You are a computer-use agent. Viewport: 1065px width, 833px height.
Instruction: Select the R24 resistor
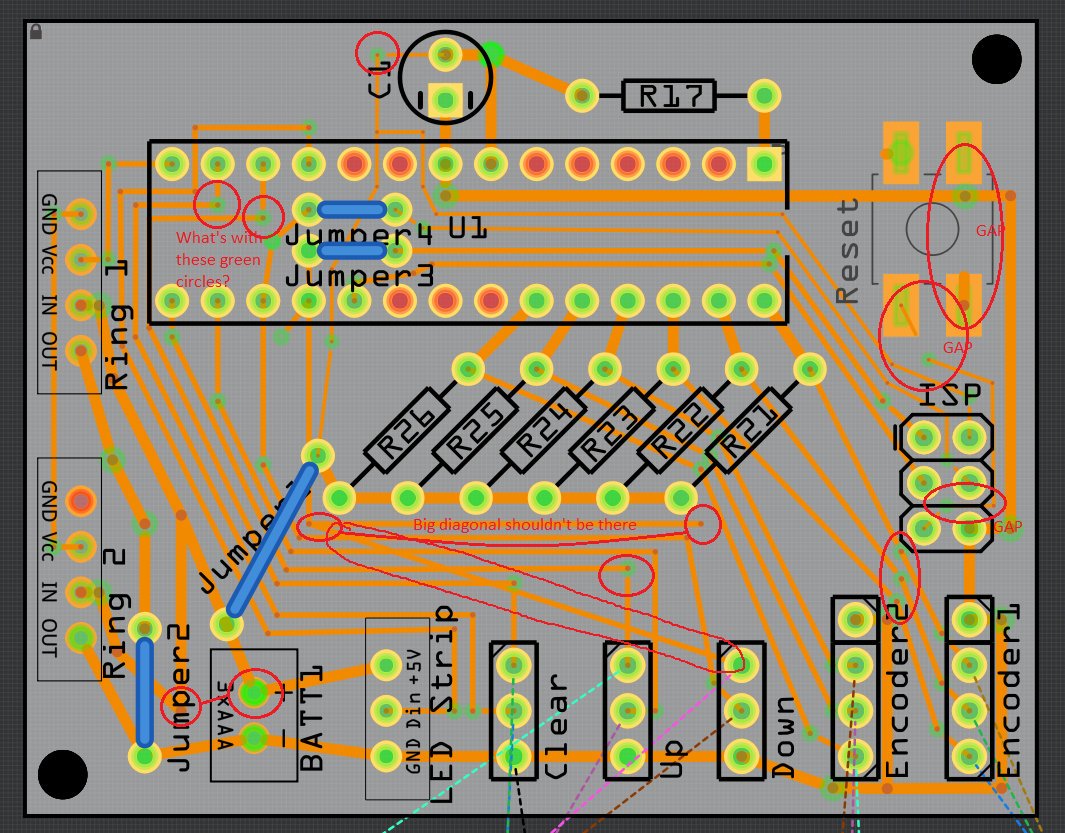click(543, 431)
